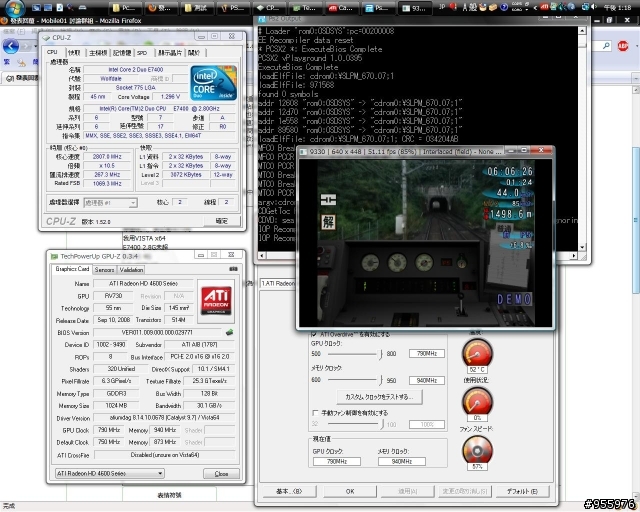
Task: Open the '1.ATI Radeon' display dropdown in Catalyst
Action: coord(277,283)
